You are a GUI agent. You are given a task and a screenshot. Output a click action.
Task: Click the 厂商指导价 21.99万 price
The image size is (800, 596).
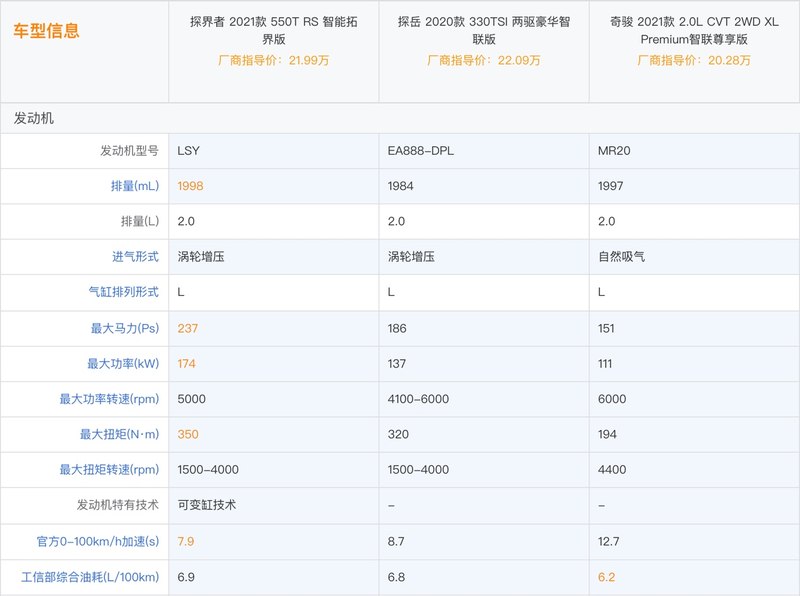pyautogui.click(x=273, y=60)
